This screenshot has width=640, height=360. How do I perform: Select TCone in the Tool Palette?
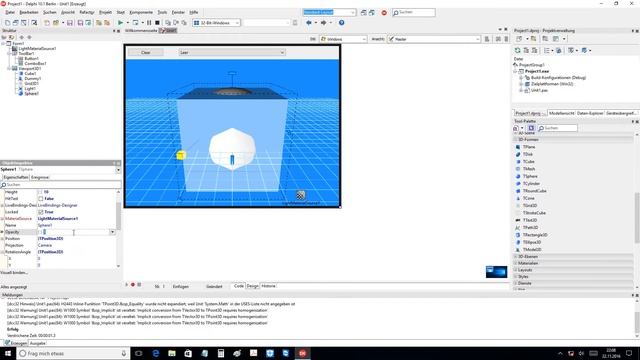(529, 198)
